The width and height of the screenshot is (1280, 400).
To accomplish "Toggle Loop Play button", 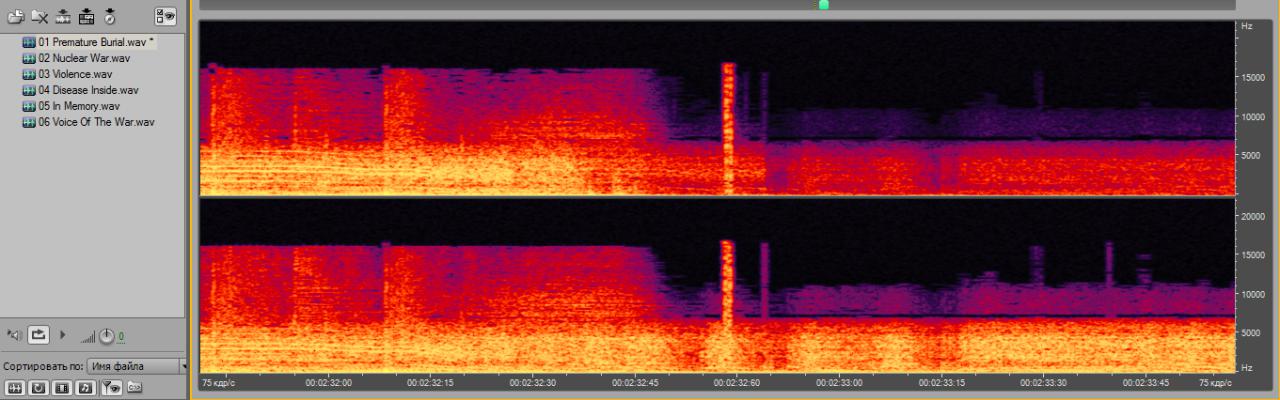I will click(39, 335).
